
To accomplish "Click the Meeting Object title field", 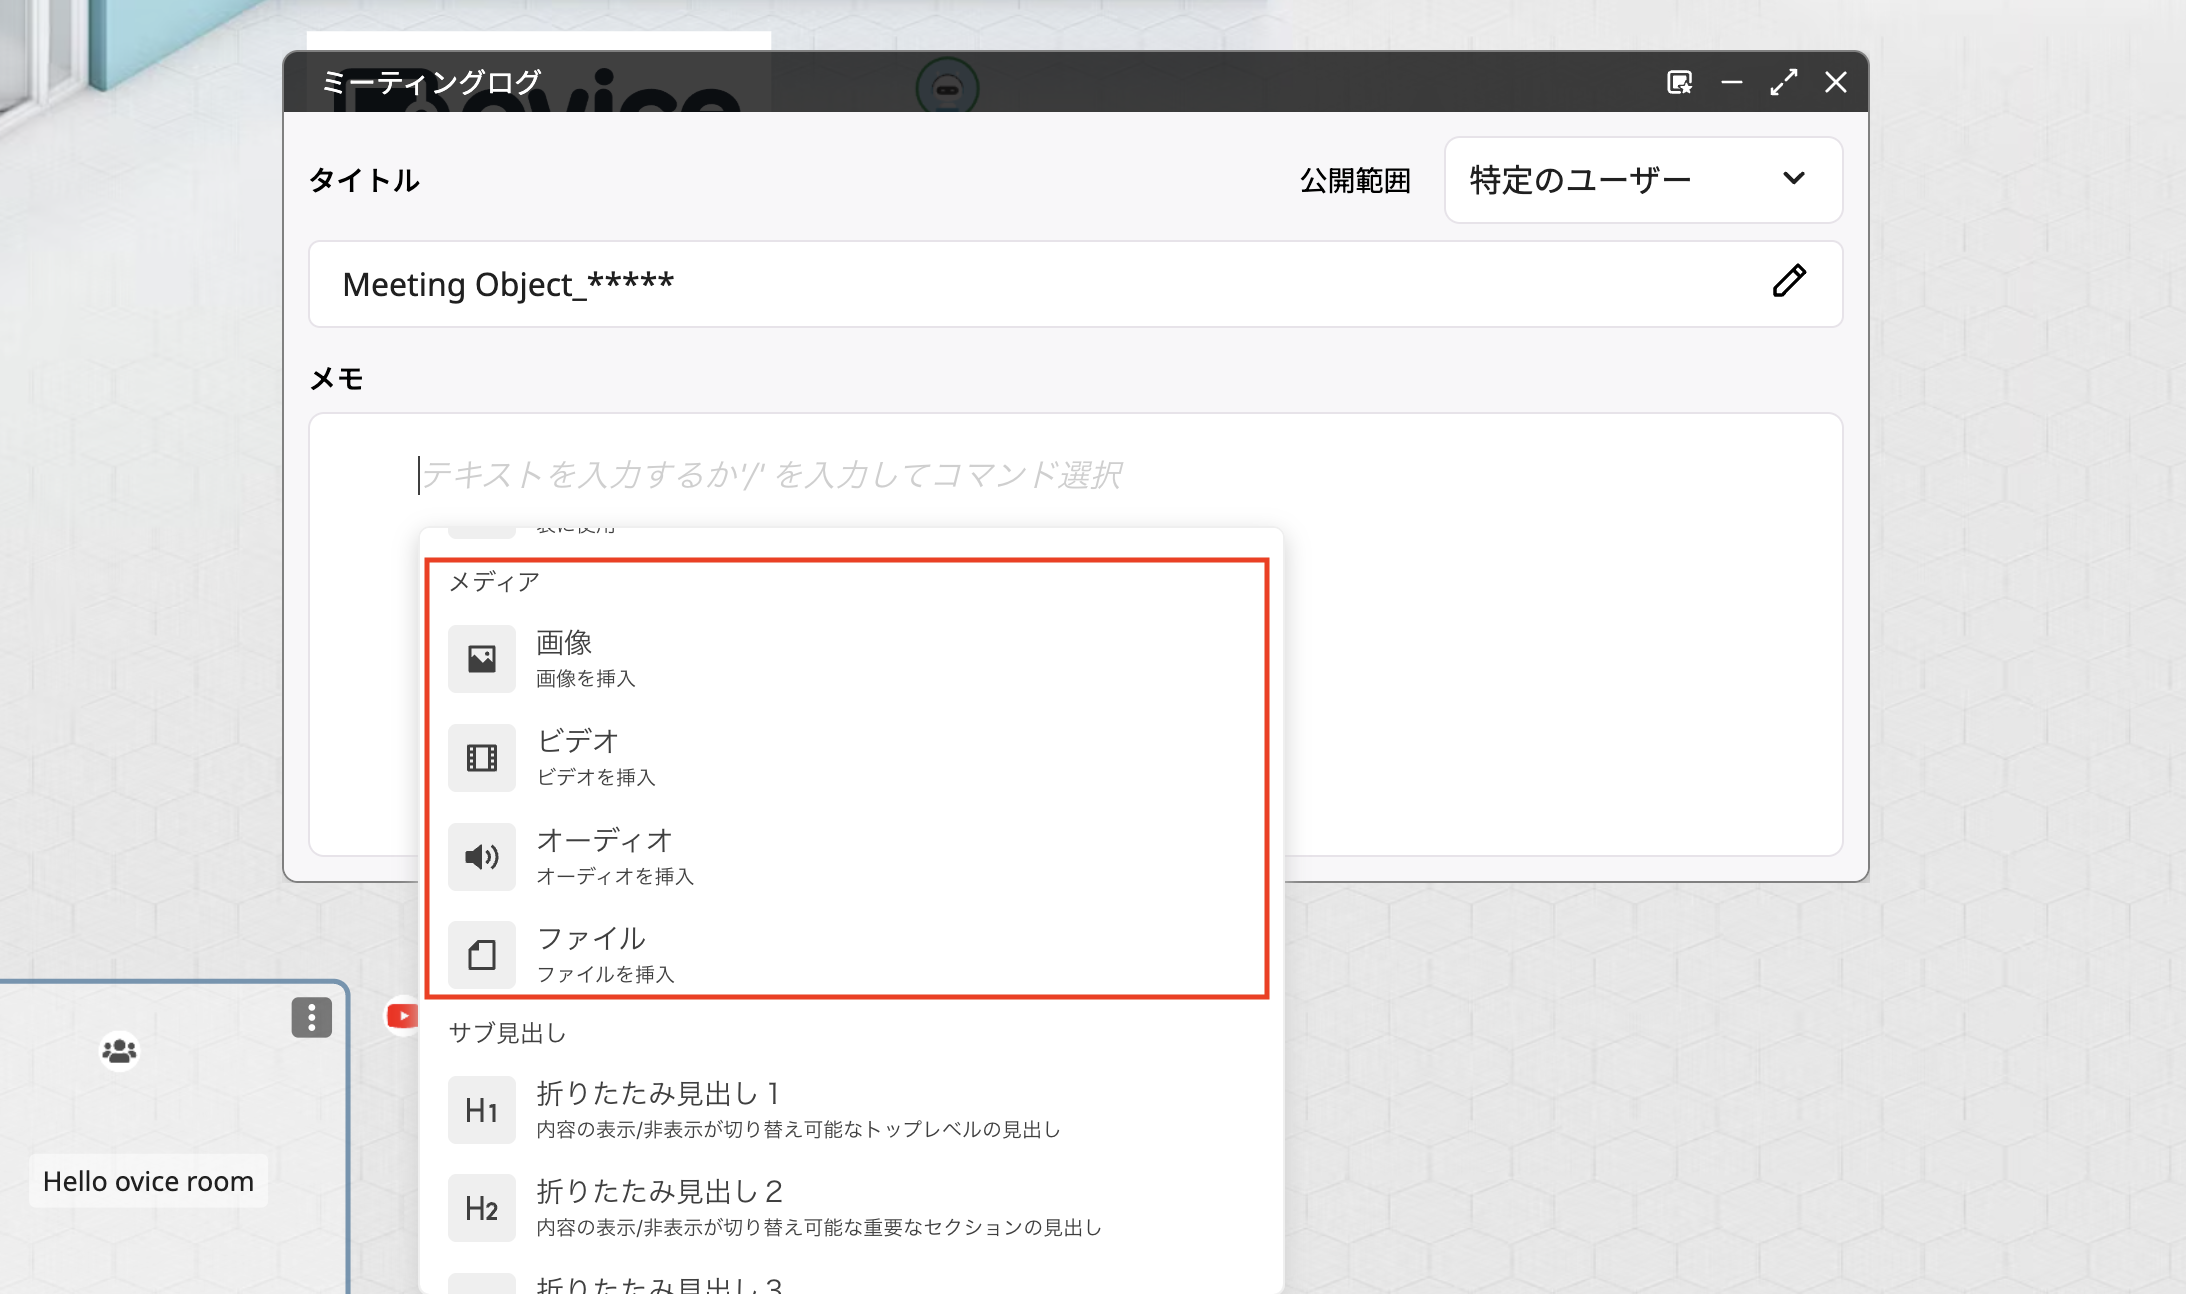I will click(1075, 284).
